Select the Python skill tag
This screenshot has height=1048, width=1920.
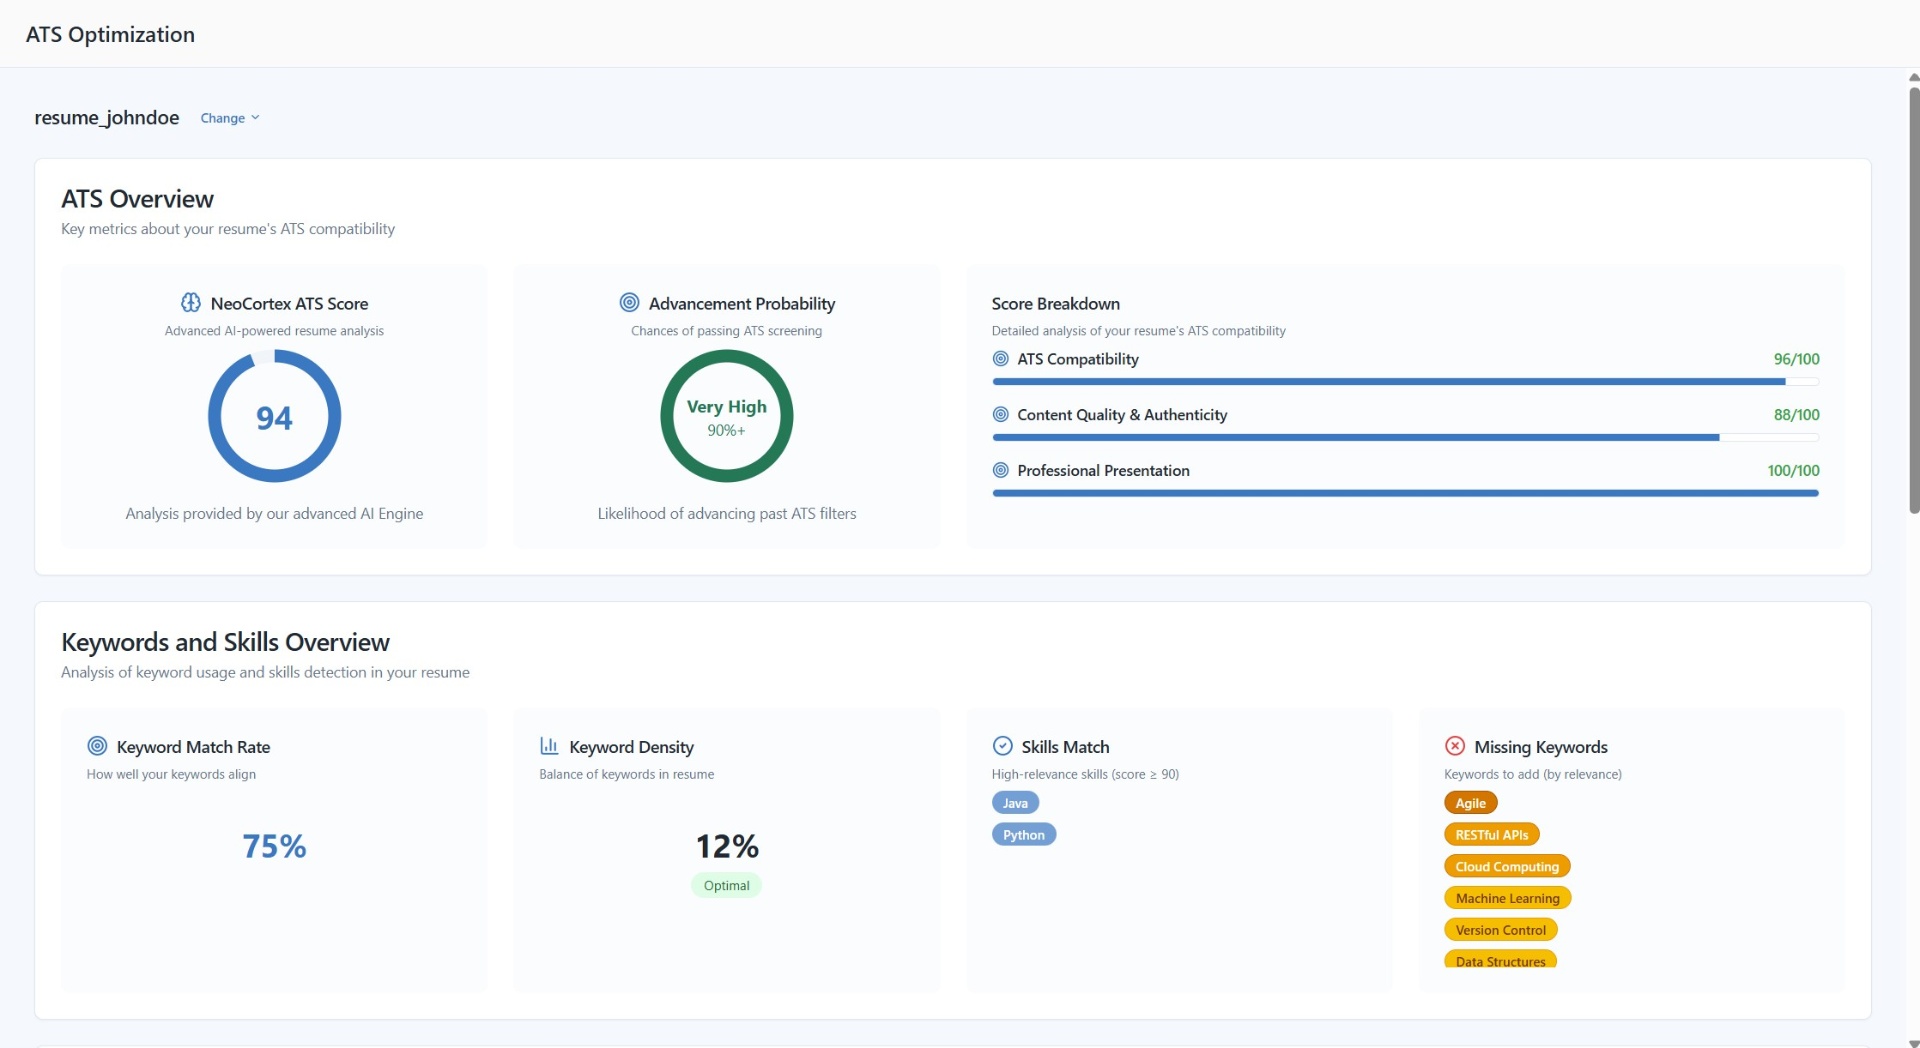[x=1023, y=835]
